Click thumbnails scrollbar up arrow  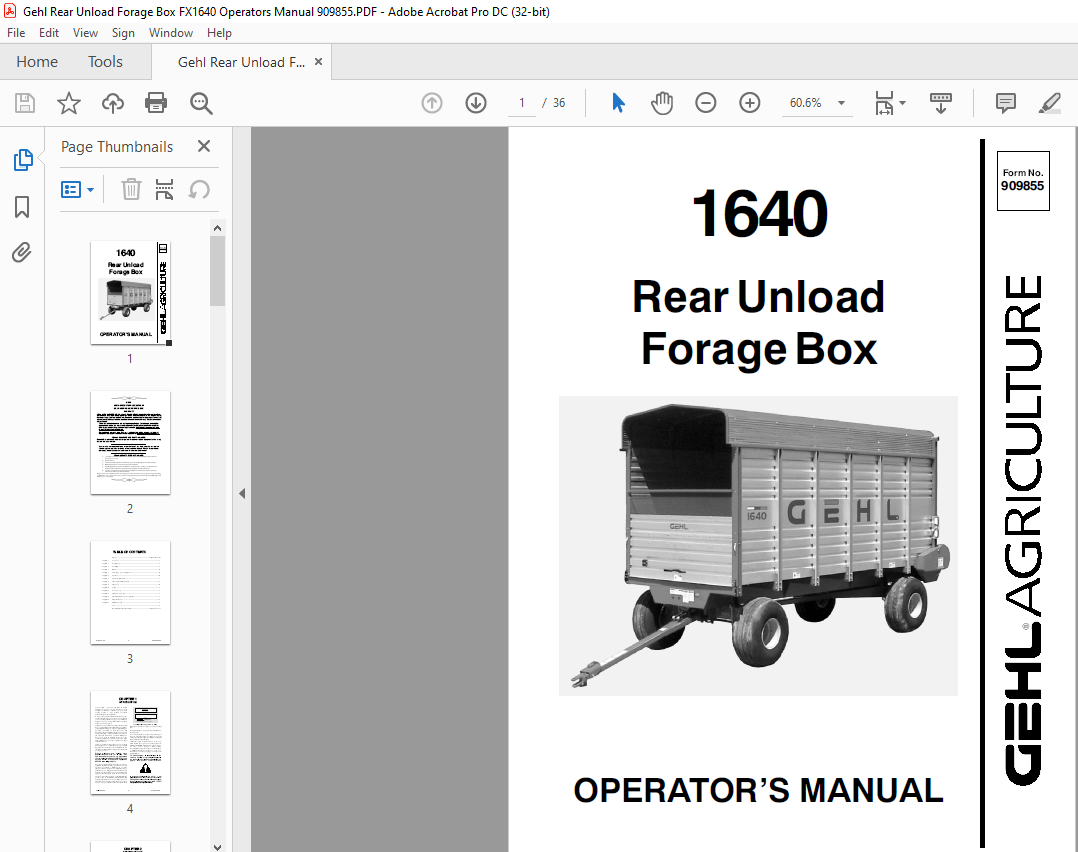point(217,228)
